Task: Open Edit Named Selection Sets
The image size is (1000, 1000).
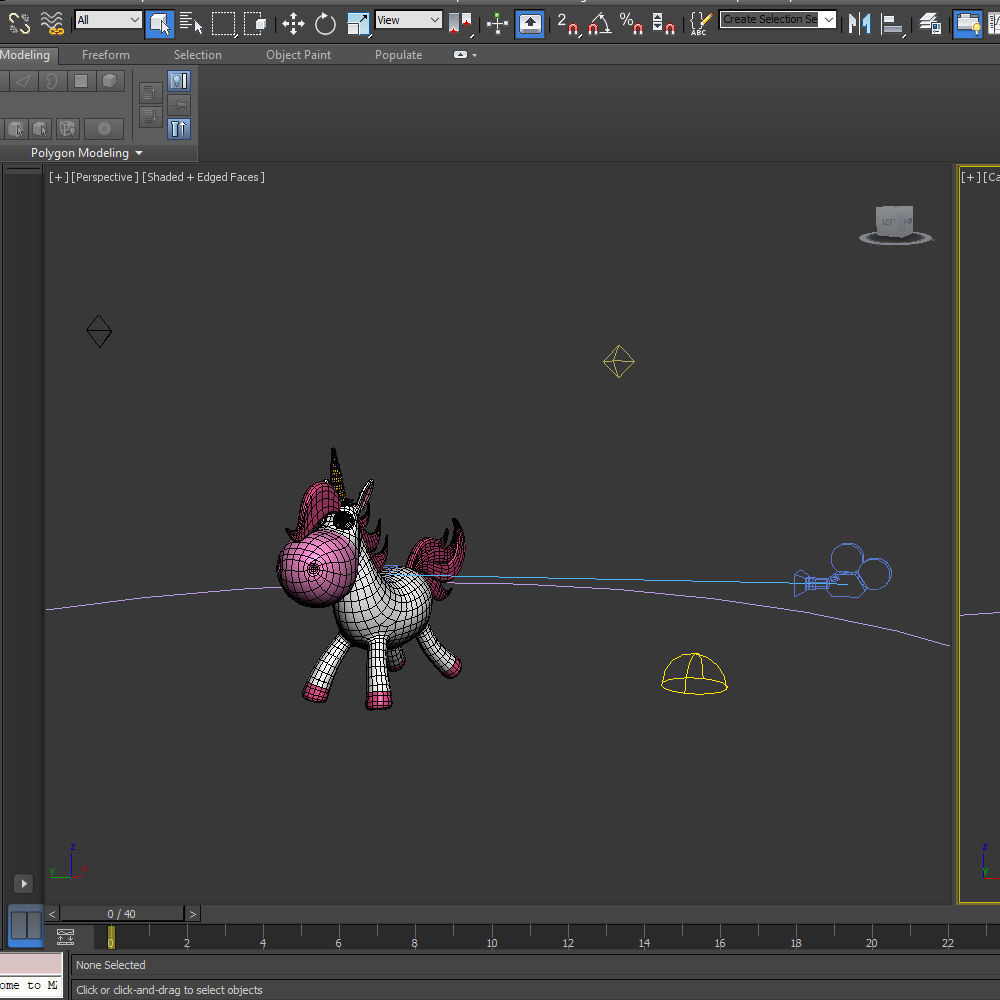Action: point(701,24)
